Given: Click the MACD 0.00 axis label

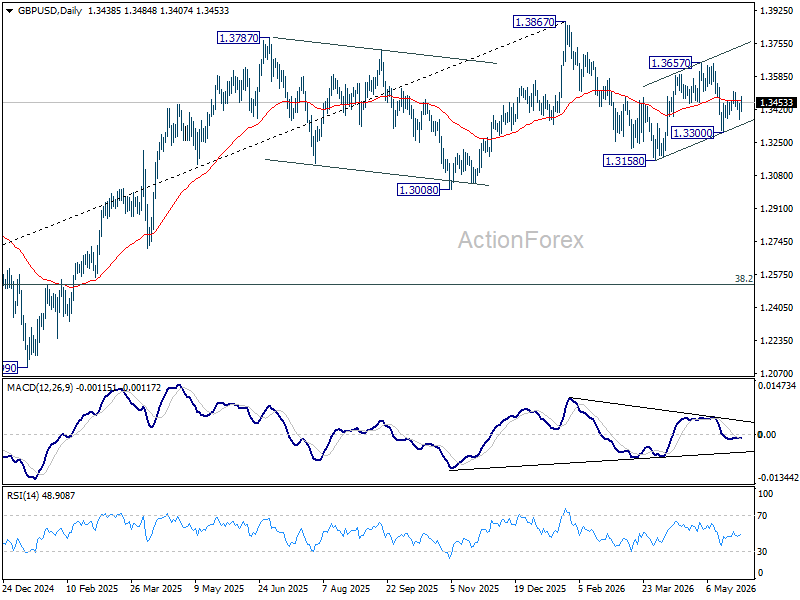Looking at the screenshot, I should coord(767,434).
